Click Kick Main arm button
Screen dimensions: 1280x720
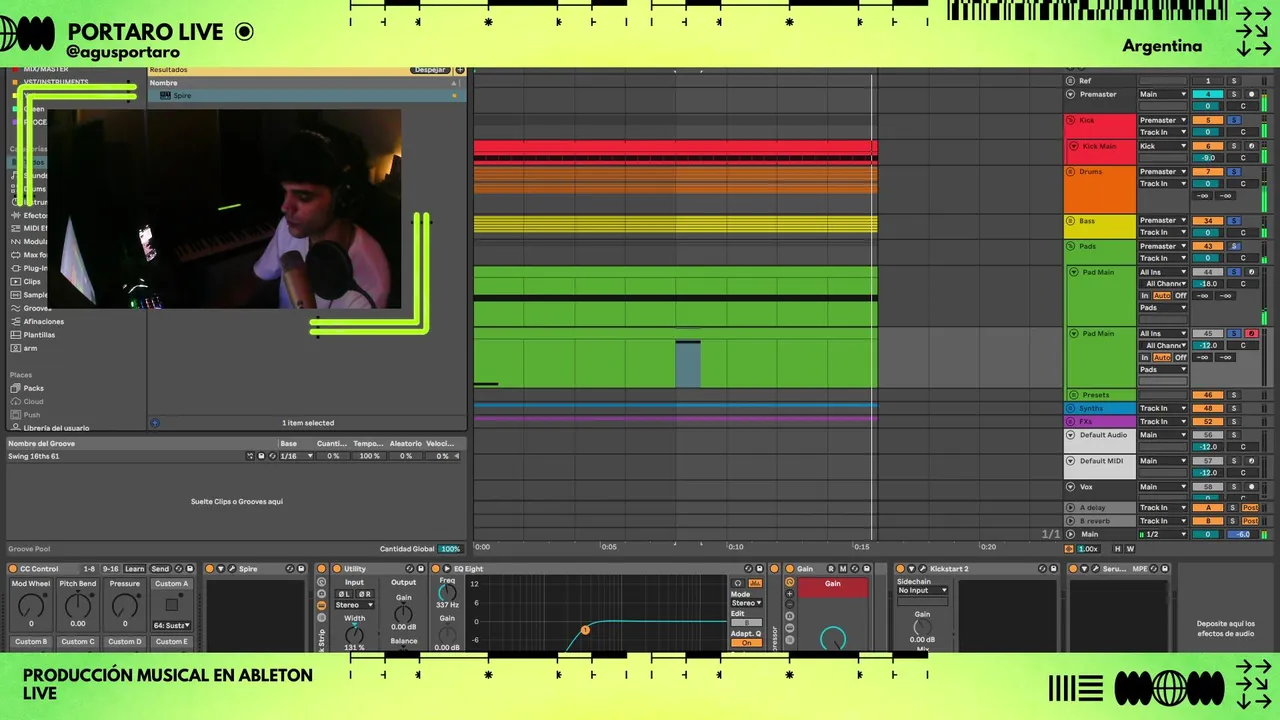(1251, 146)
